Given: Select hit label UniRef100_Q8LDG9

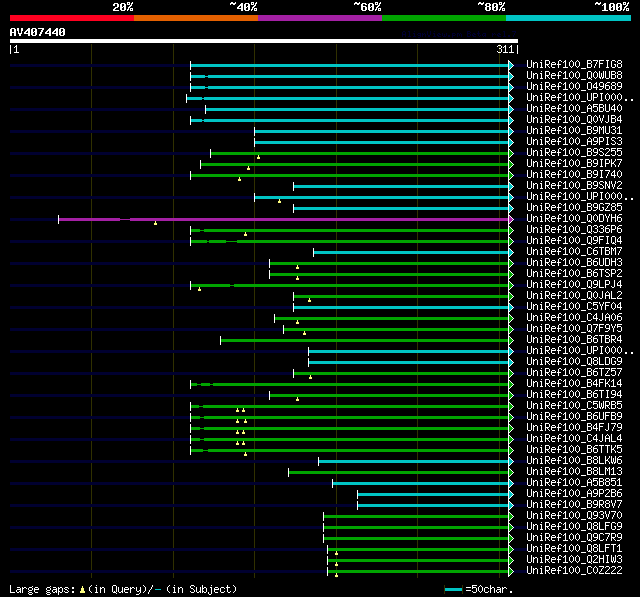Looking at the screenshot, I should click(574, 362).
